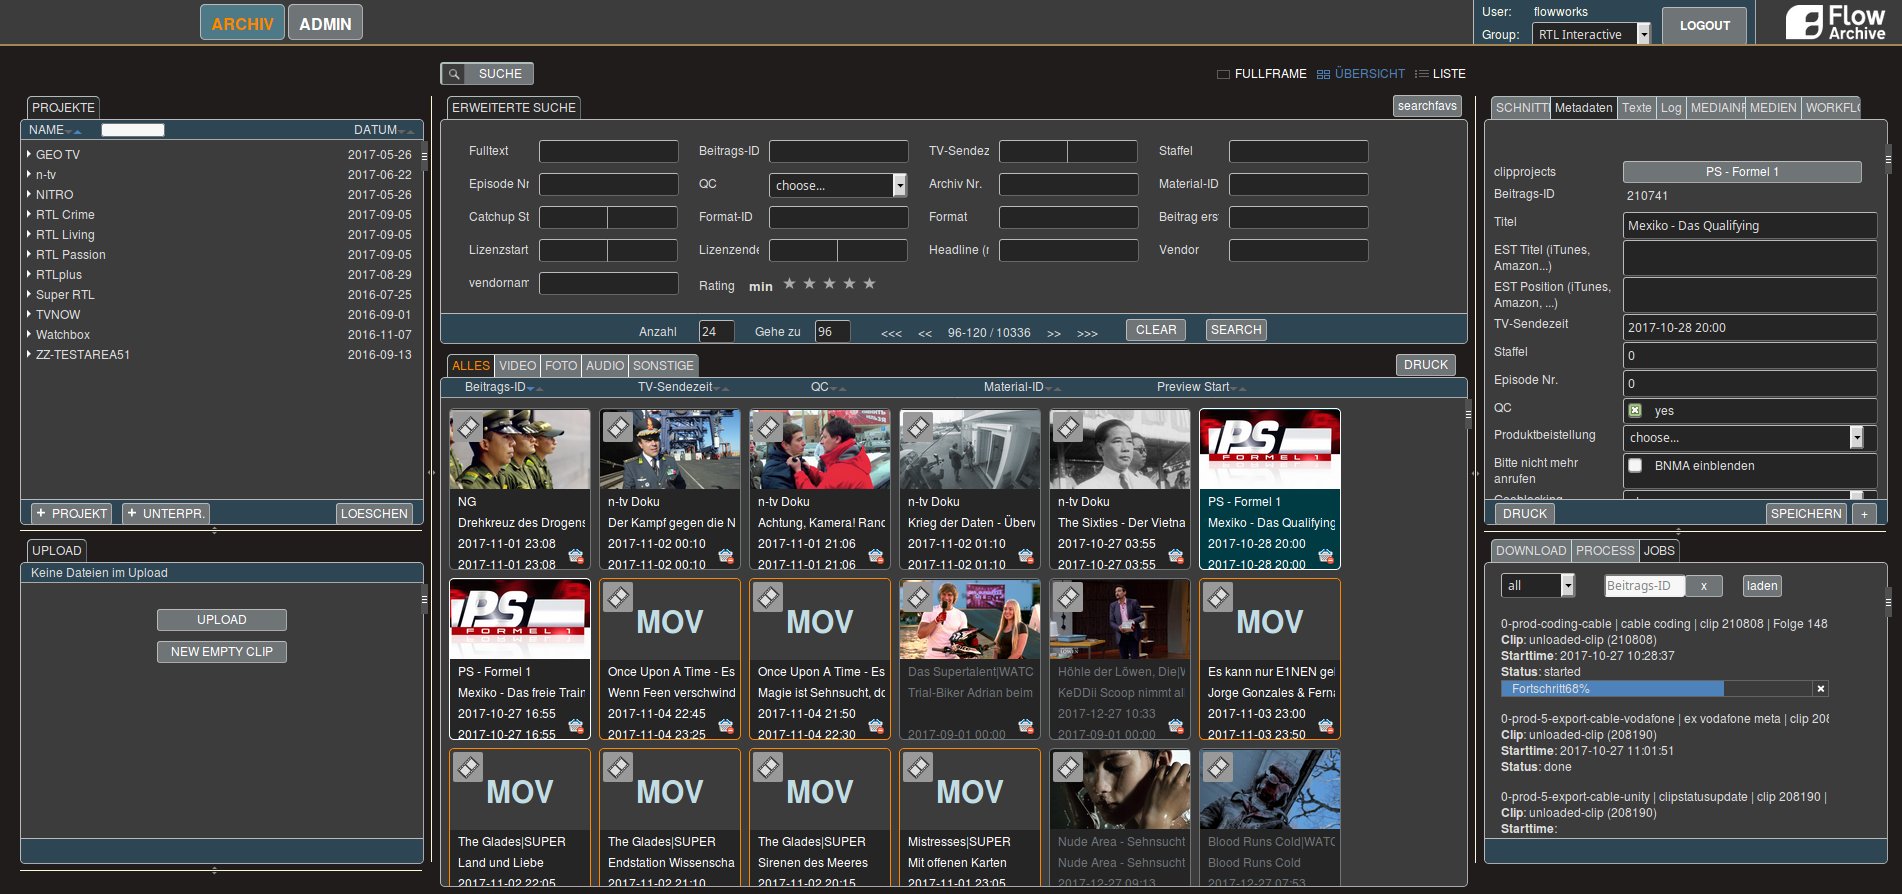Switch to the LISTE view icon
Viewport: 1902px width, 894px height.
pyautogui.click(x=1421, y=74)
